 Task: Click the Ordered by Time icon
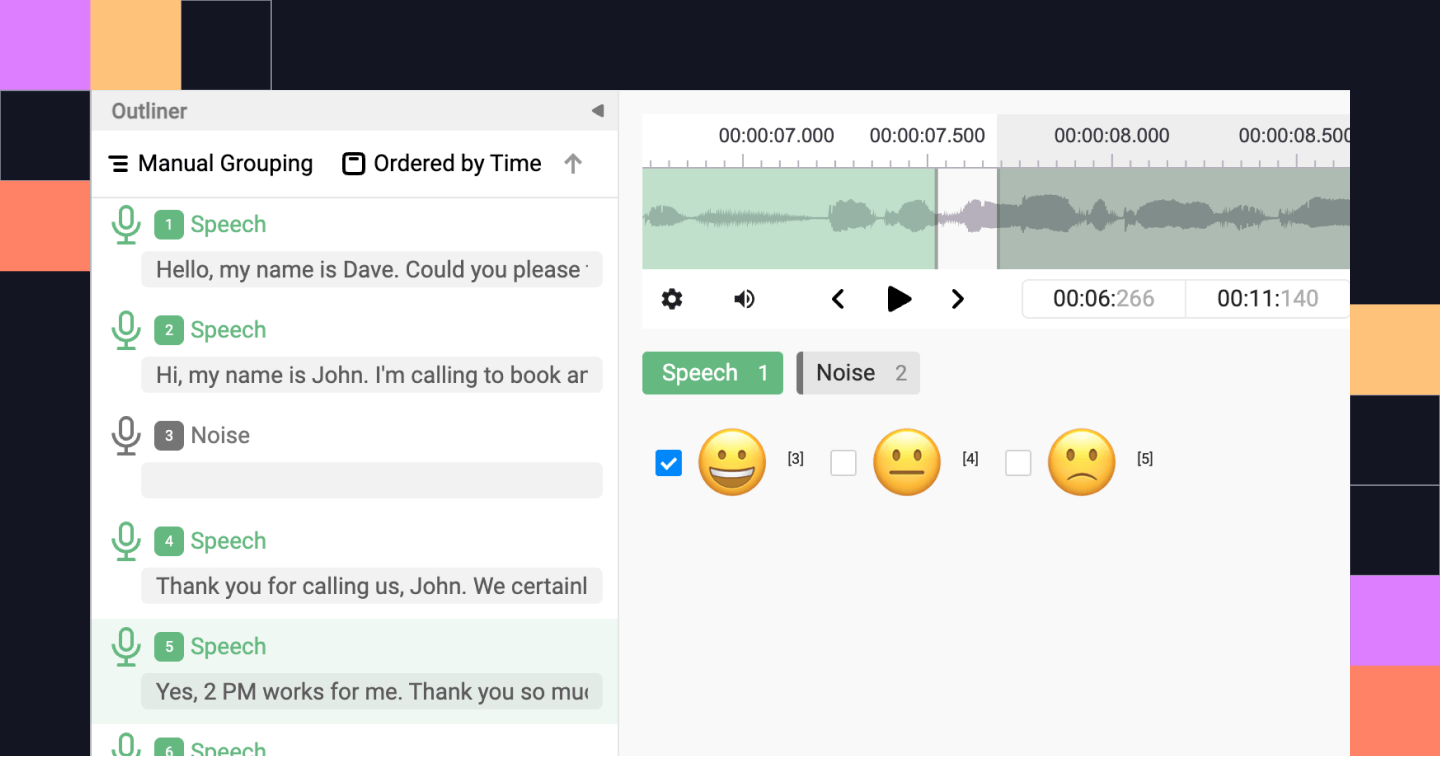[x=354, y=162]
